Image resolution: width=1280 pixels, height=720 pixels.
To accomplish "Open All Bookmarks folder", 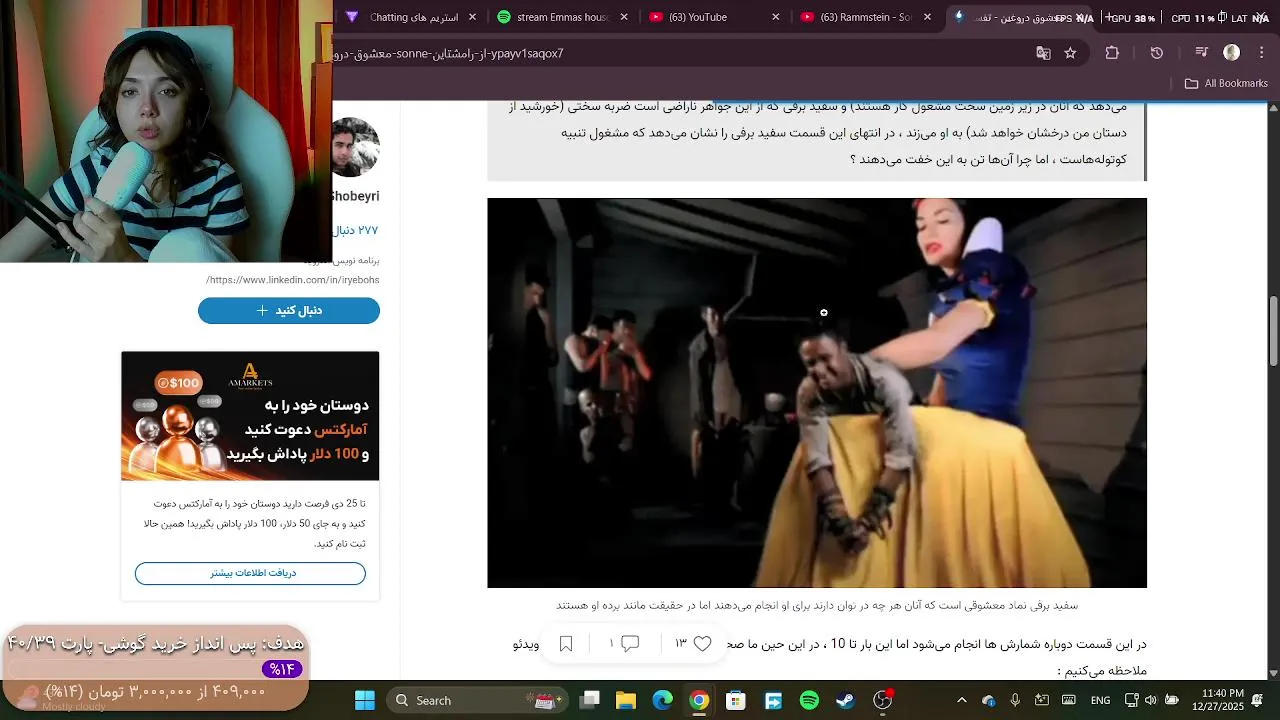I will (1226, 83).
